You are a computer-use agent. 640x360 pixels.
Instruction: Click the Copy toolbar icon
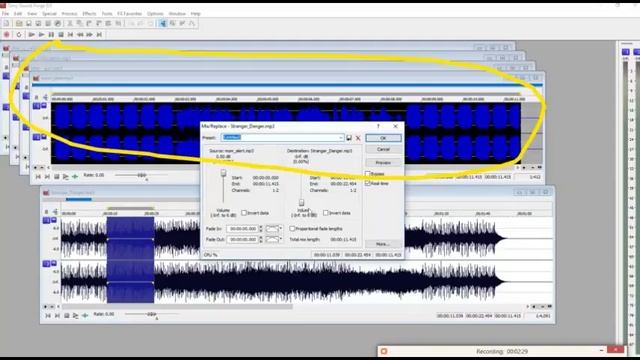(80, 24)
